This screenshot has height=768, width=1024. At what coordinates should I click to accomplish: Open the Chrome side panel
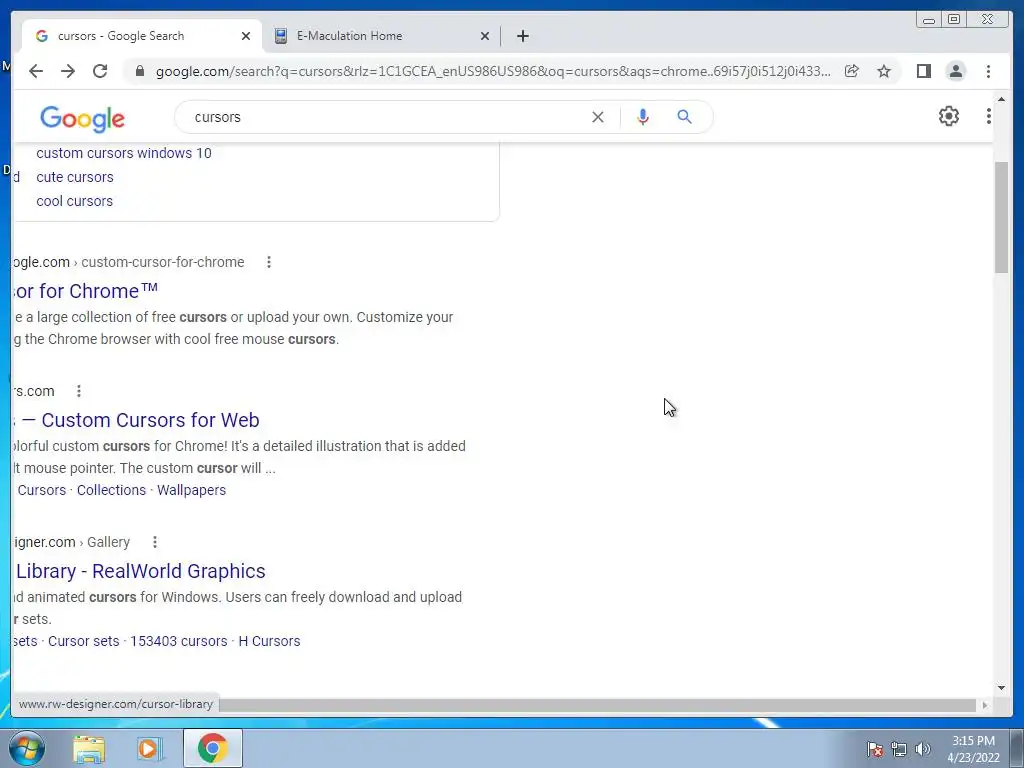(x=923, y=71)
